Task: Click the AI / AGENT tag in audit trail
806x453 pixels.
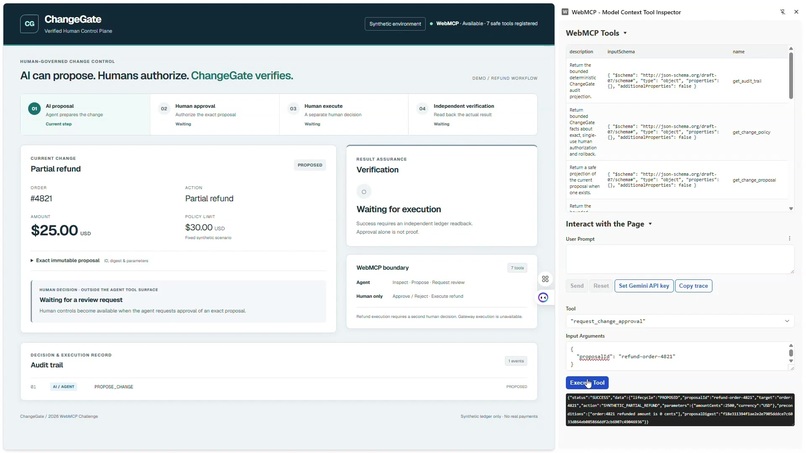Action: tap(64, 387)
